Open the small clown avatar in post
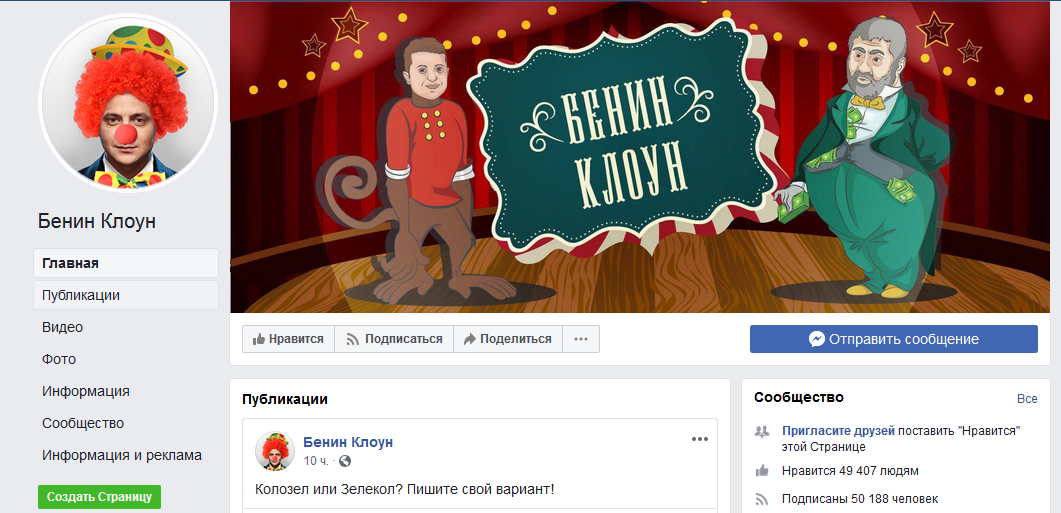This screenshot has height=513, width=1061. point(274,451)
